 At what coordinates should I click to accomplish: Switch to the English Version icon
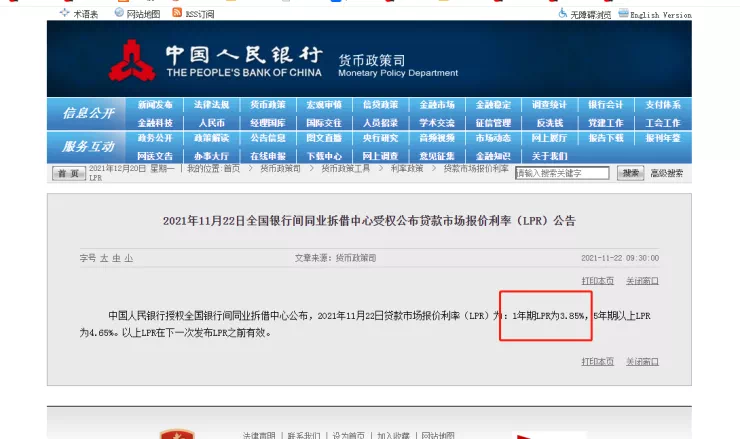pyautogui.click(x=623, y=14)
